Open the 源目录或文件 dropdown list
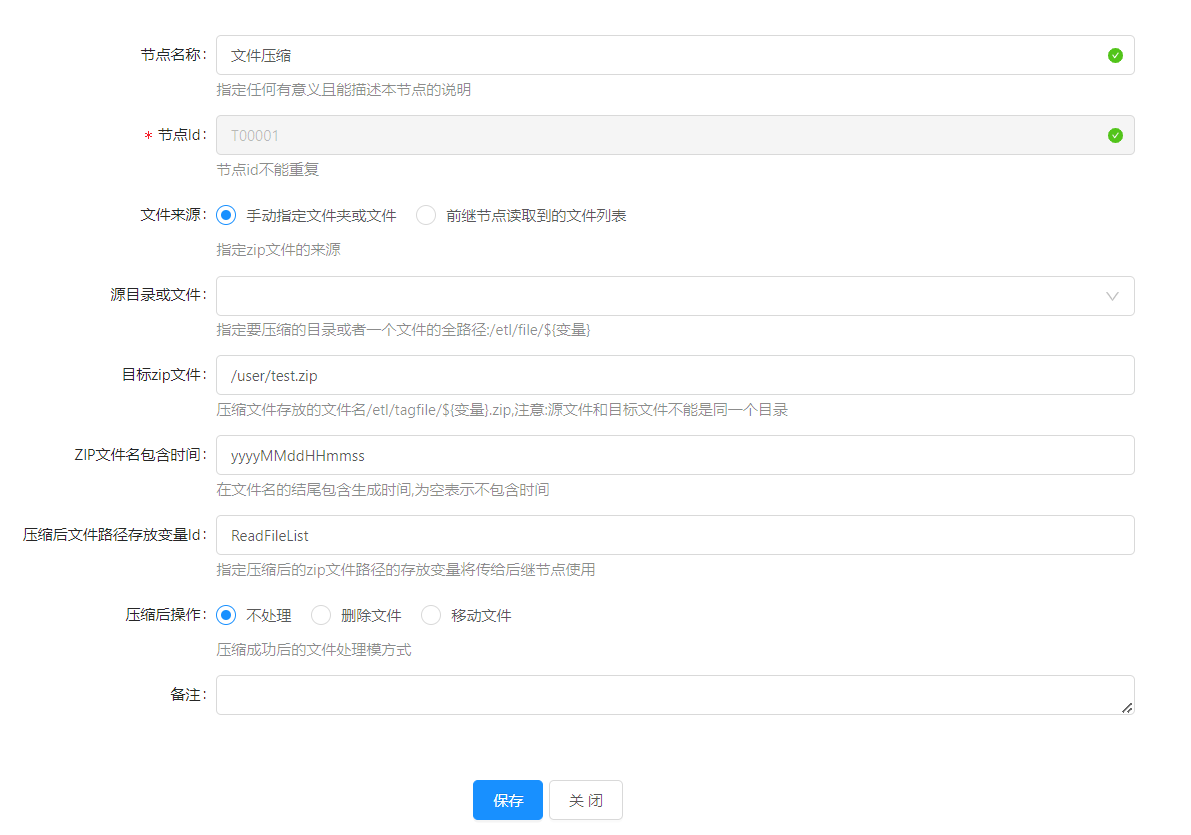 point(660,296)
